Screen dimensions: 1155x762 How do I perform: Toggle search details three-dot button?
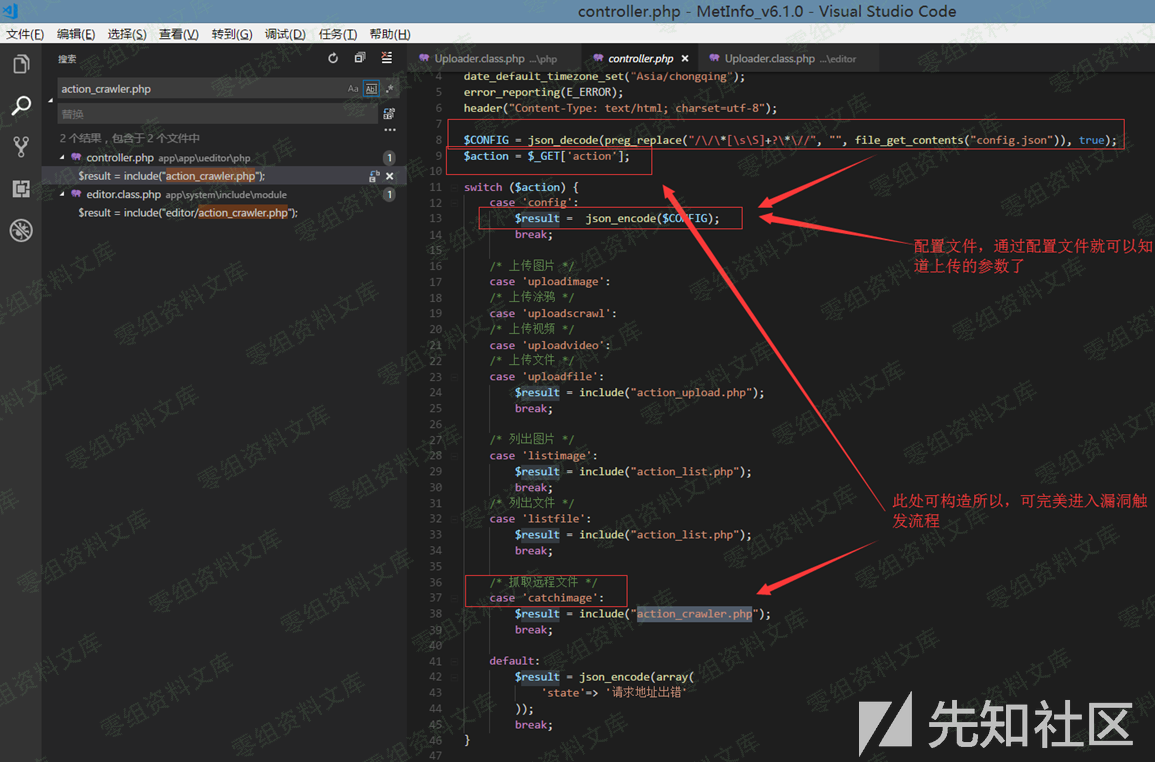pyautogui.click(x=389, y=130)
